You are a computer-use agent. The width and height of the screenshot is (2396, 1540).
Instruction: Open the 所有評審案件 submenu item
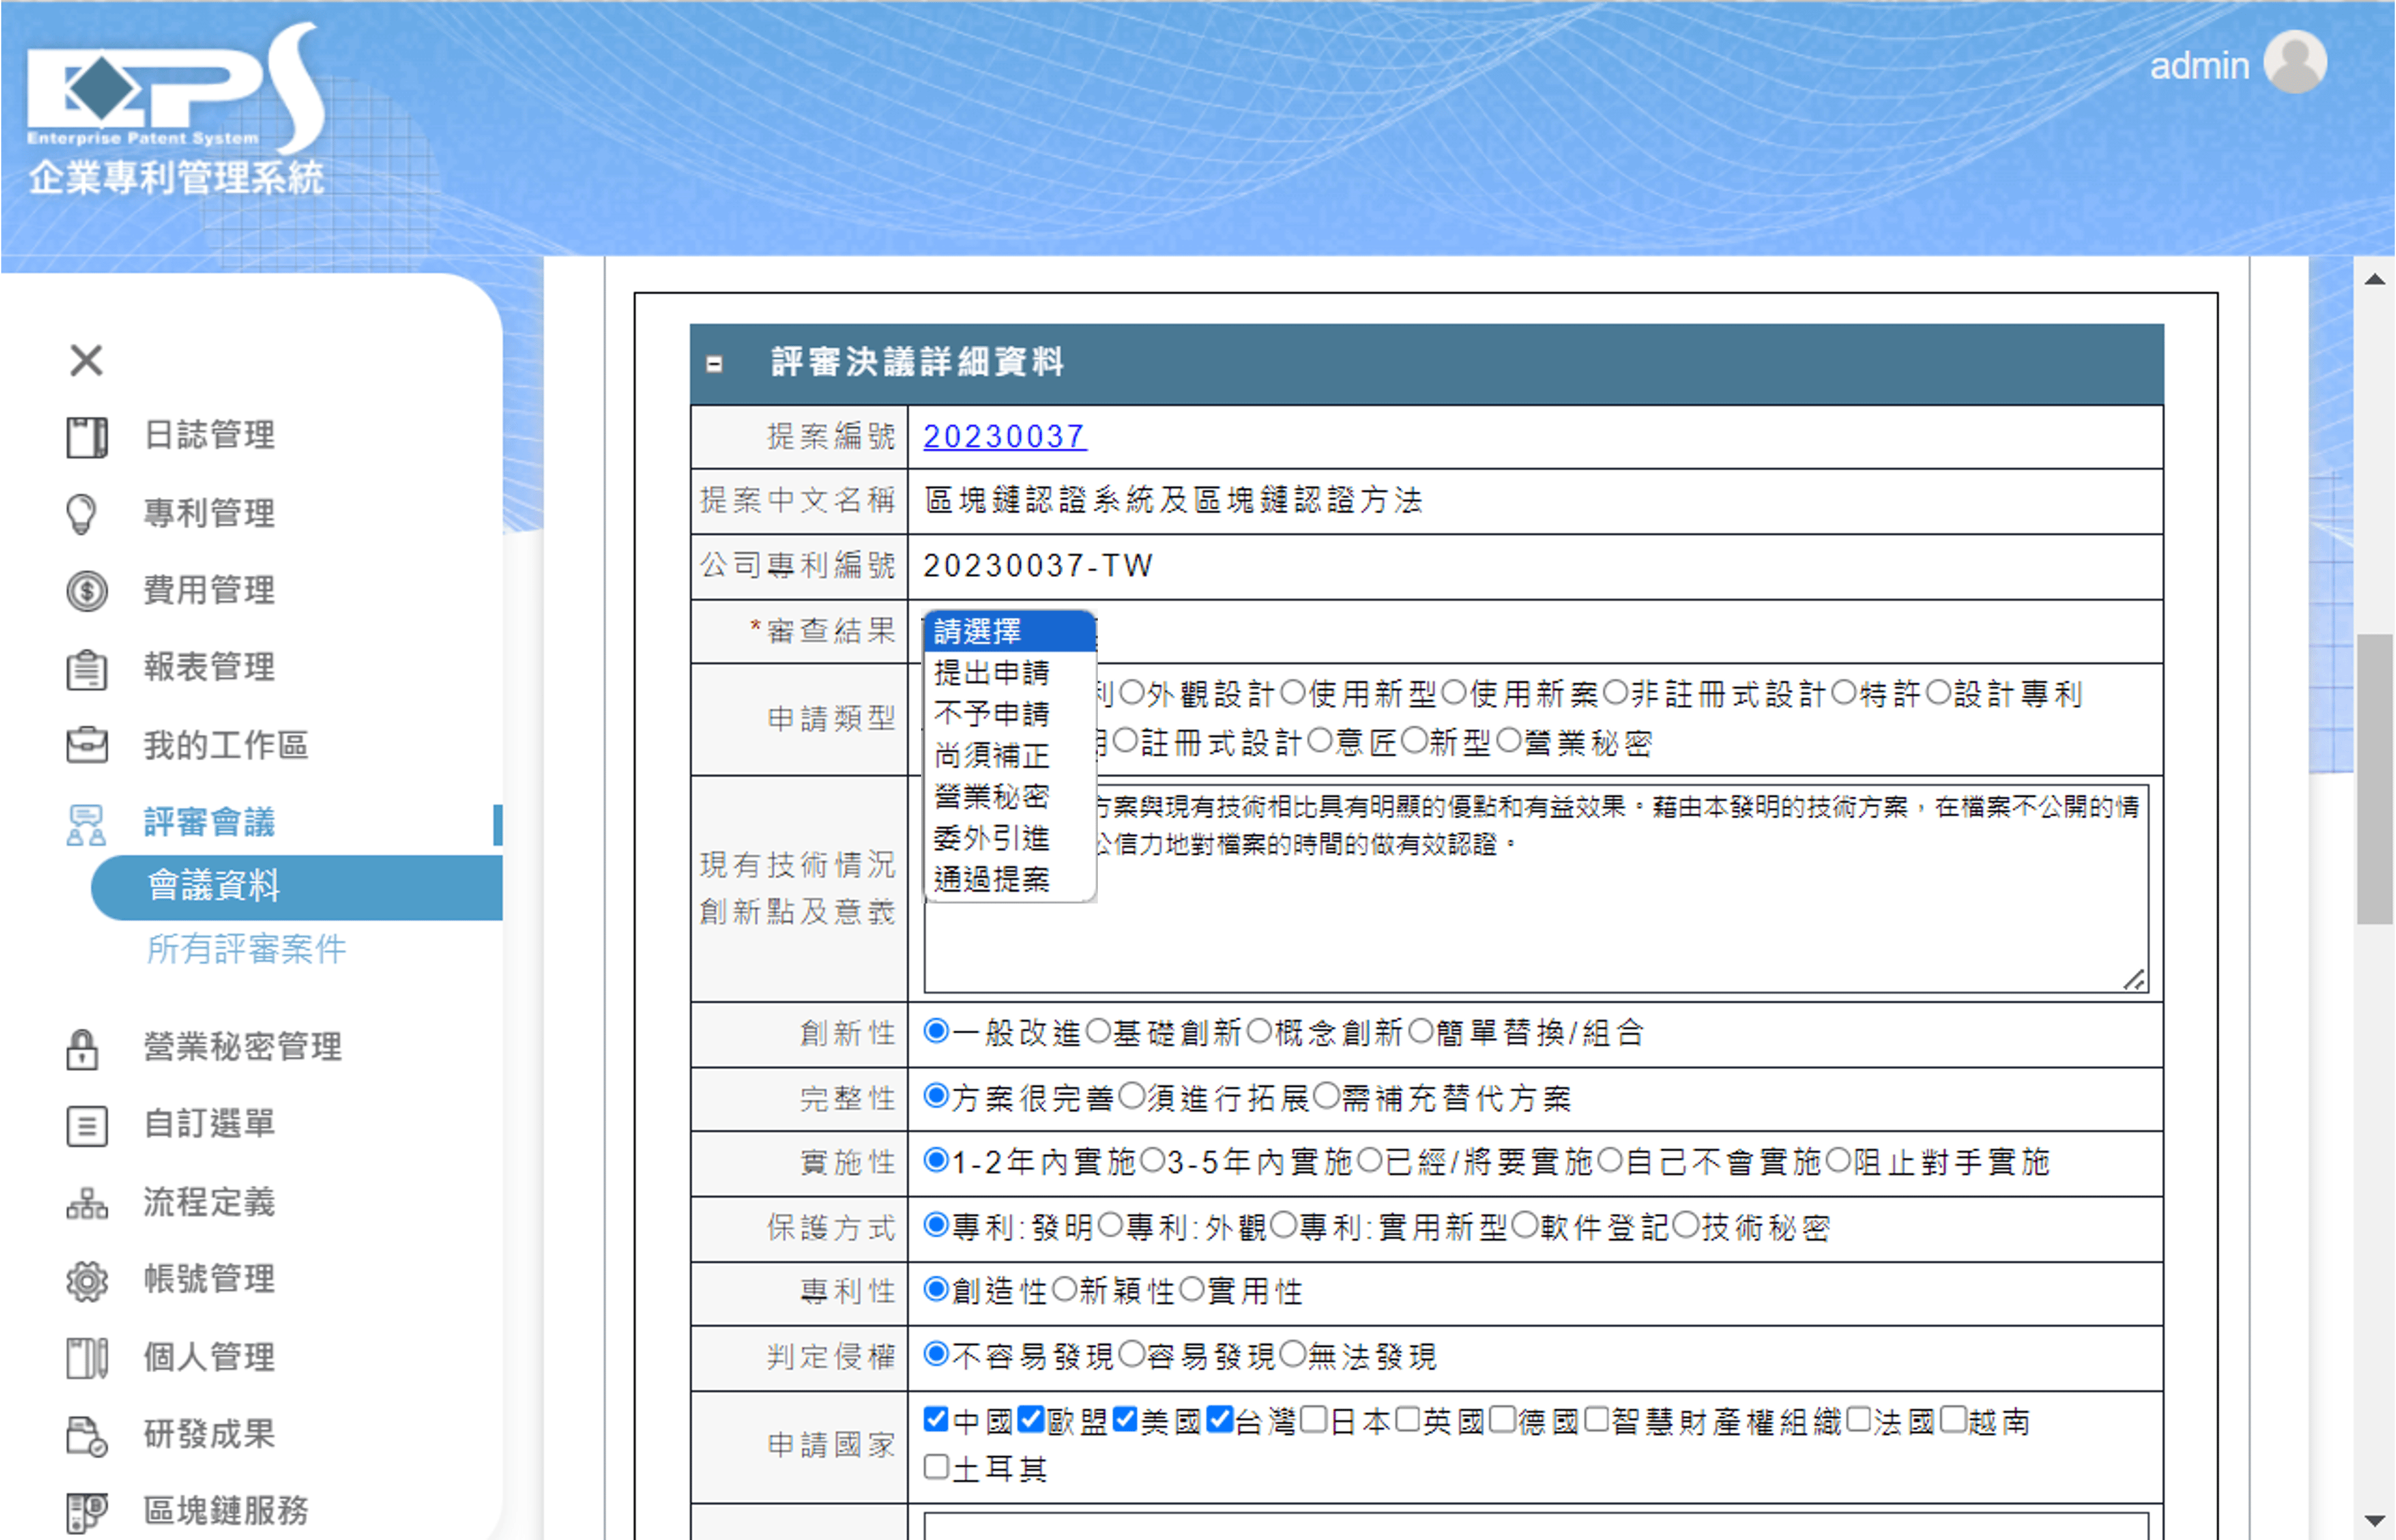(246, 949)
